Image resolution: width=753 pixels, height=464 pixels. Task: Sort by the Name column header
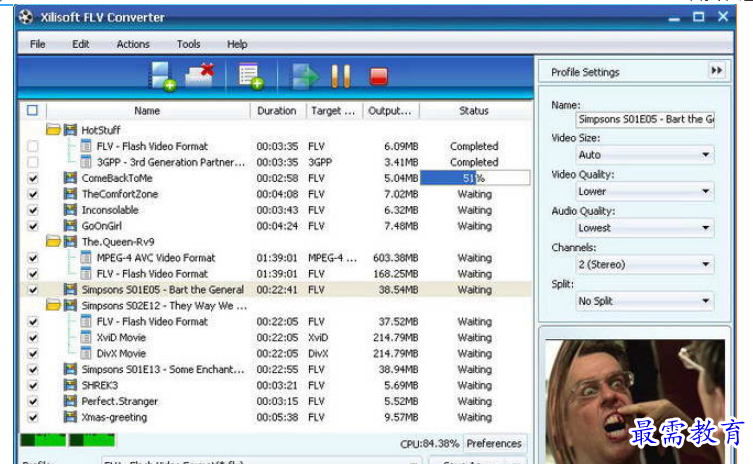(147, 110)
